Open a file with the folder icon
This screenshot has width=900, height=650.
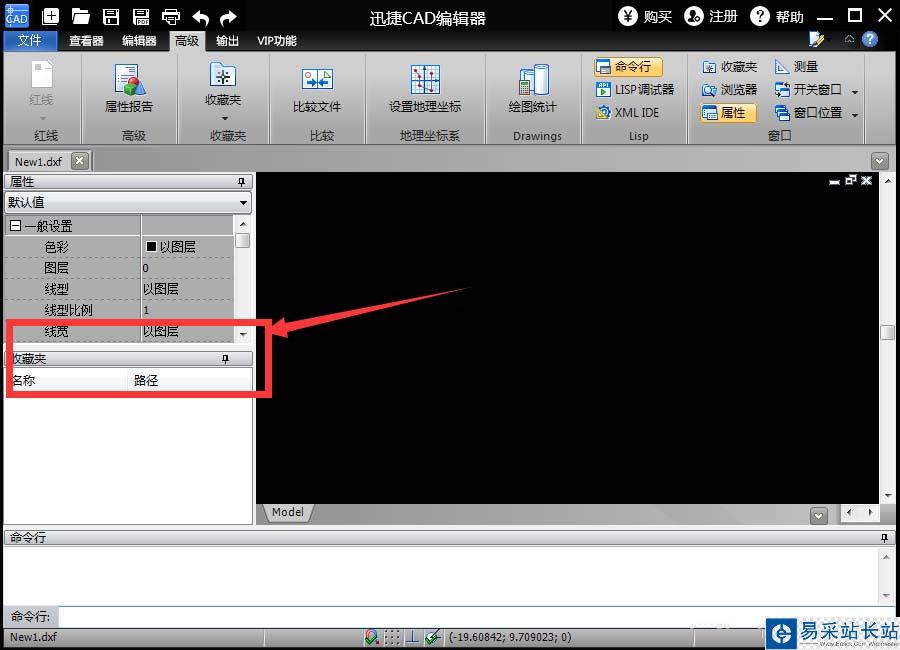[x=80, y=16]
